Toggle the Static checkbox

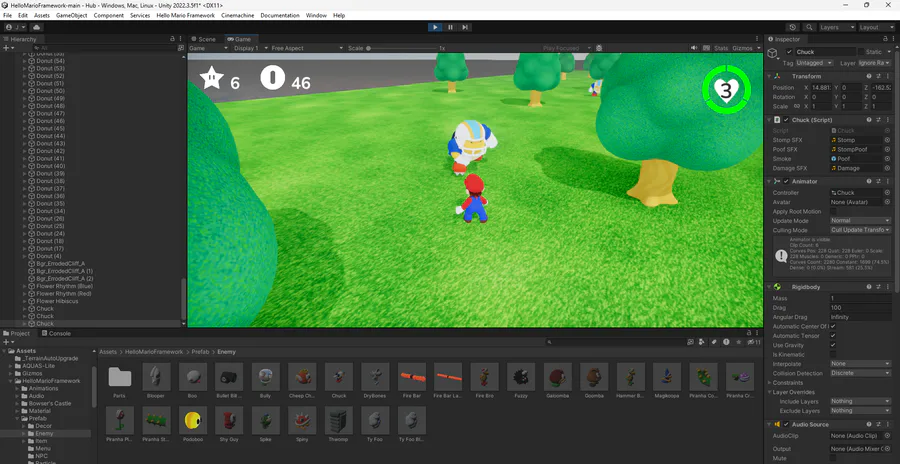861,52
